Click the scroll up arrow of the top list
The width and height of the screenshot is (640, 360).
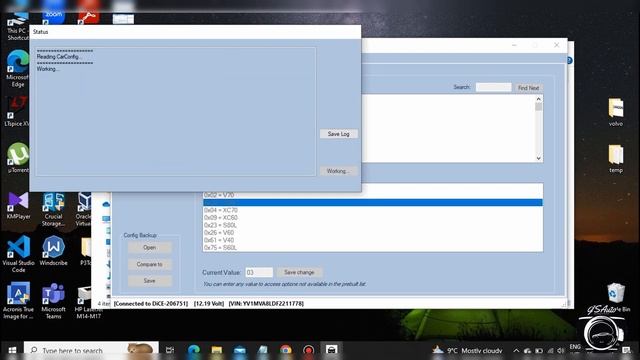[x=538, y=99]
